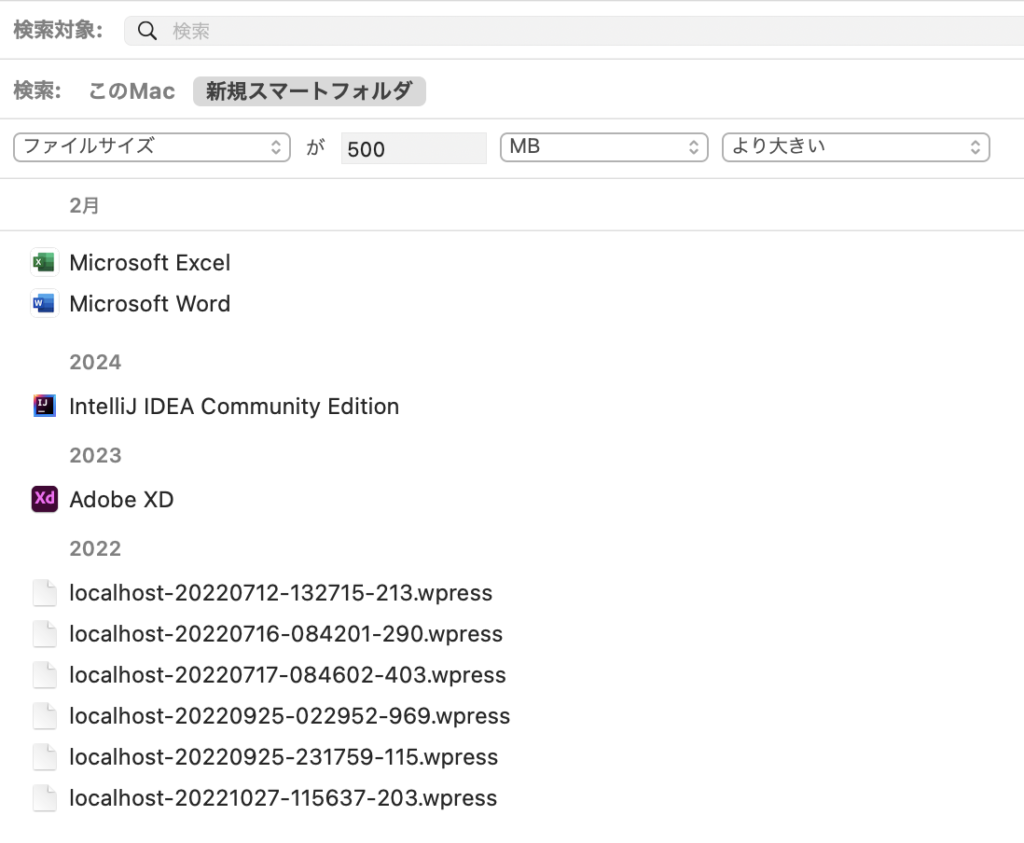Click the IntelliJ IDEA app icon
1024x843 pixels.
click(x=44, y=406)
